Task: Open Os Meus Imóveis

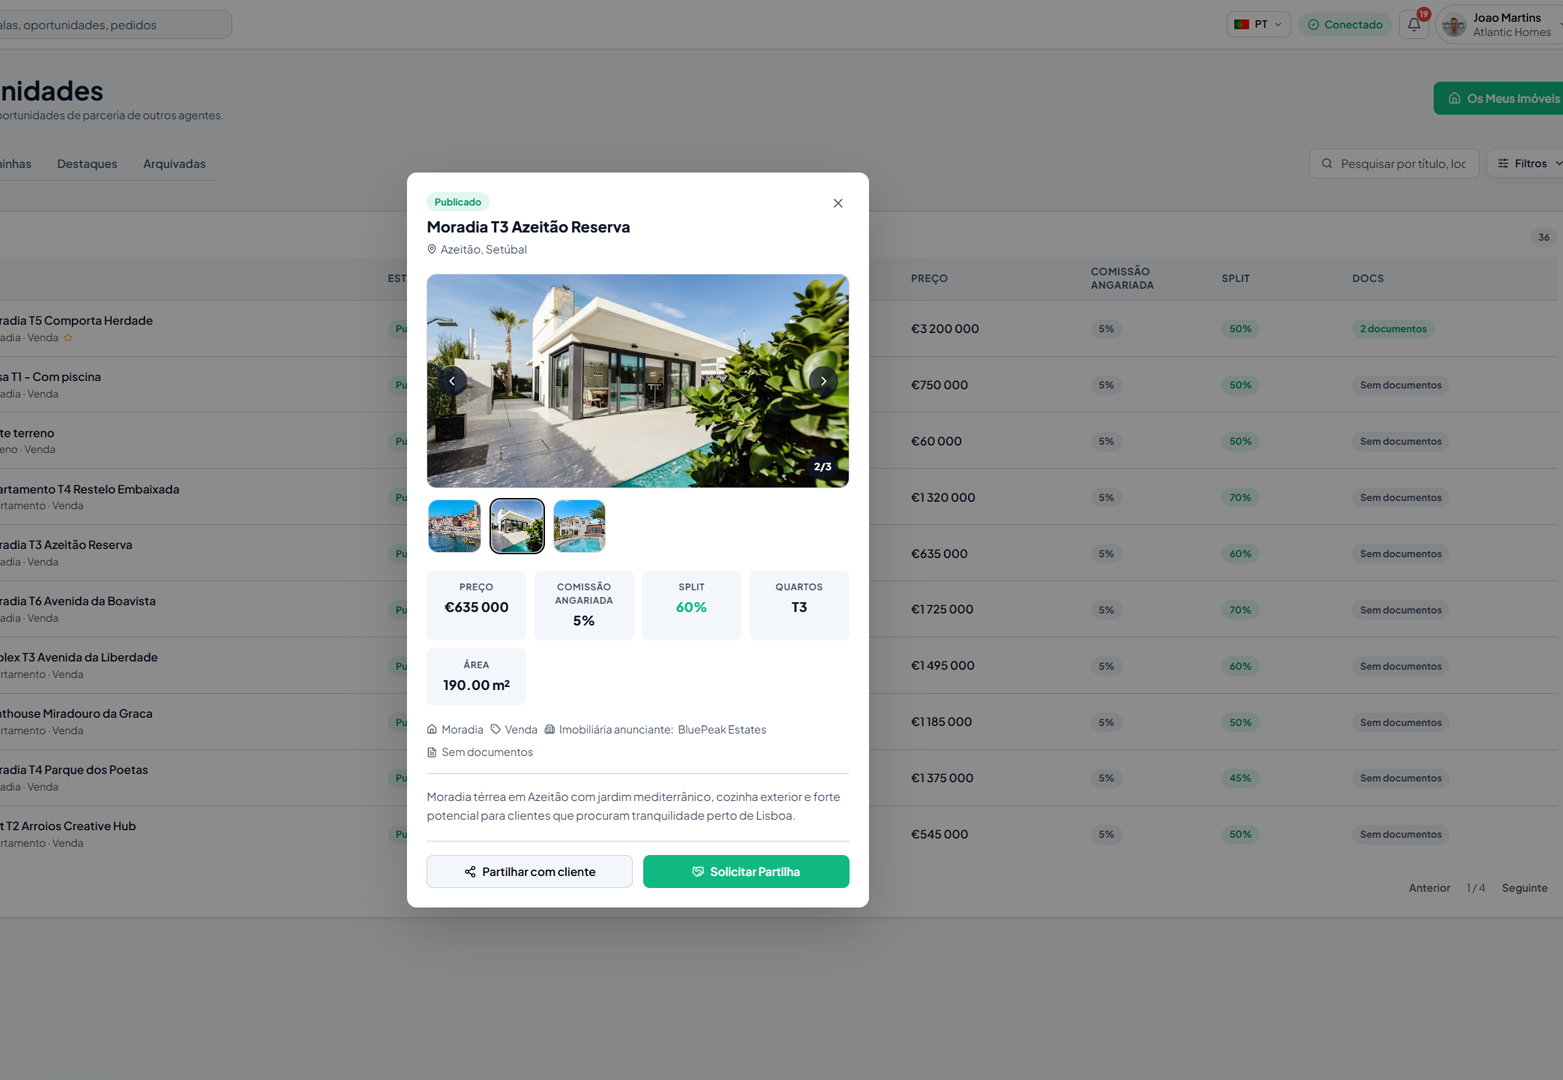Action: (1499, 98)
